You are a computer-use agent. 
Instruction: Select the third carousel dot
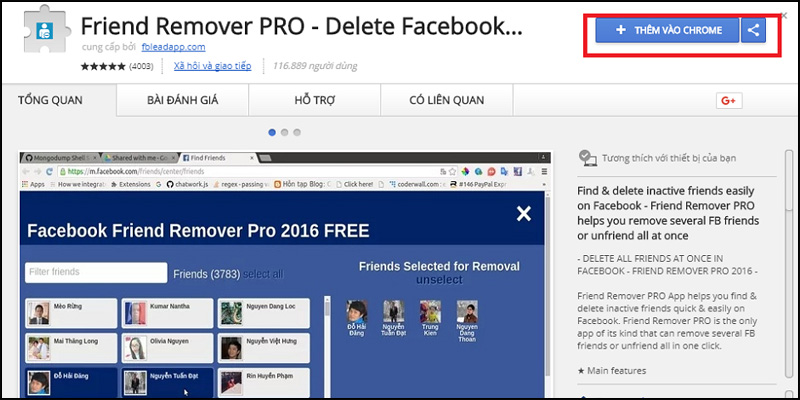(x=296, y=132)
